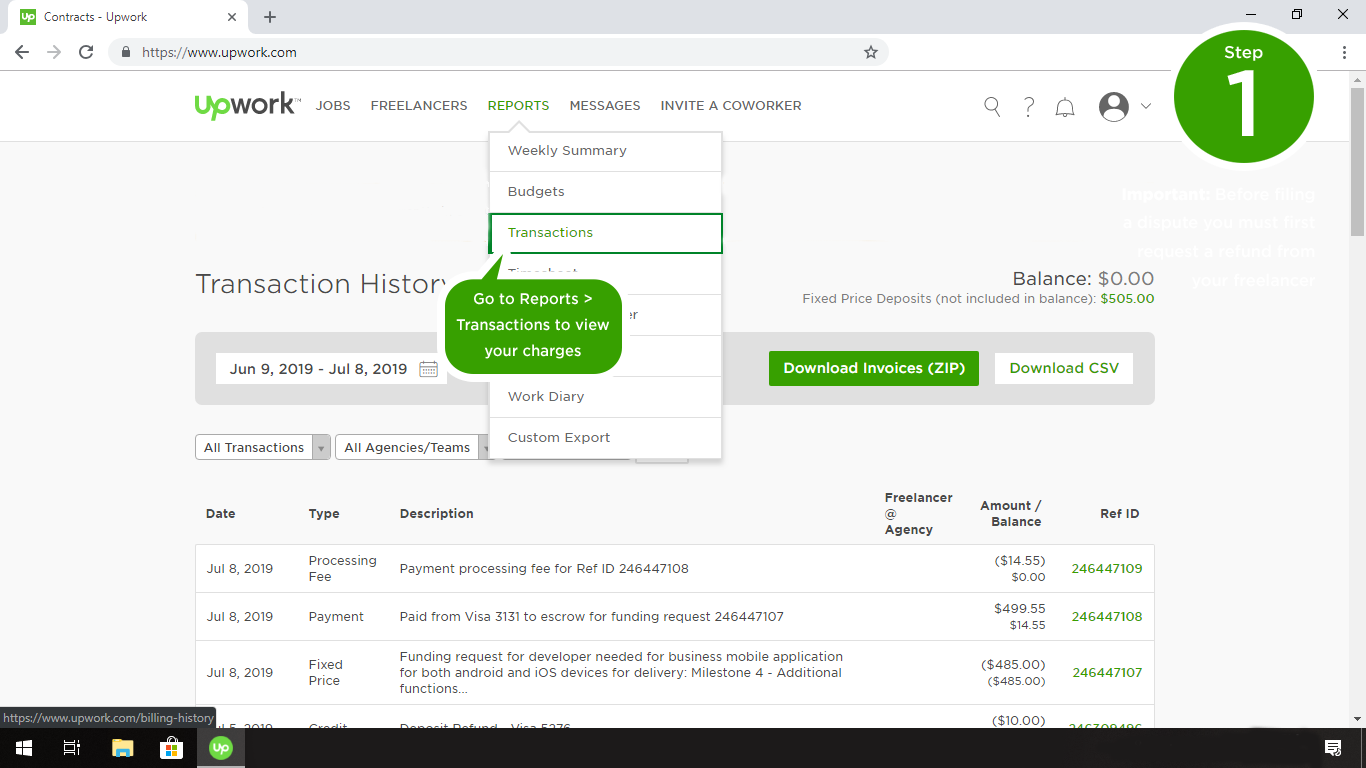Click the help question mark icon
This screenshot has height=768, width=1366.
click(x=1028, y=106)
